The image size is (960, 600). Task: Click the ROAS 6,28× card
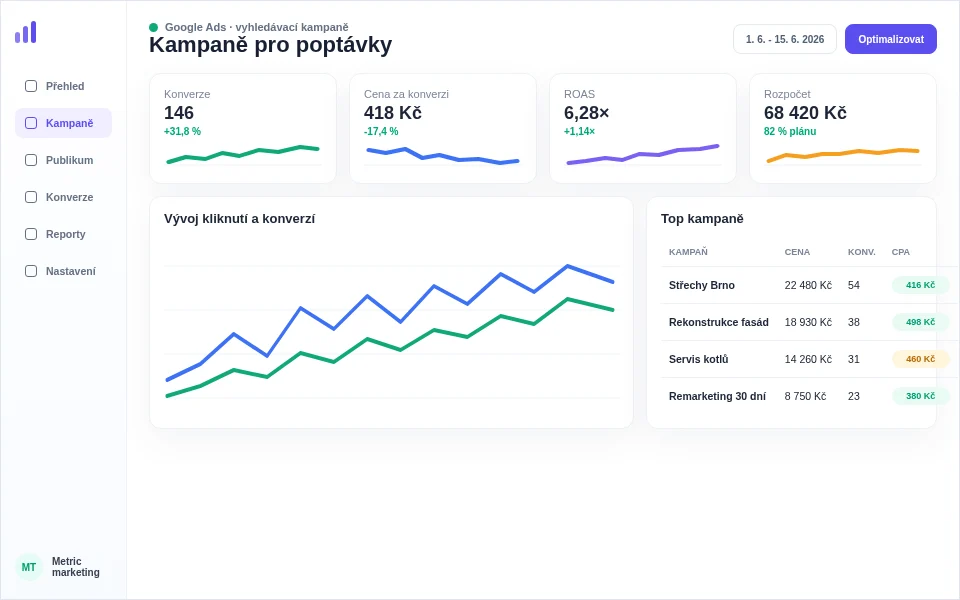643,129
